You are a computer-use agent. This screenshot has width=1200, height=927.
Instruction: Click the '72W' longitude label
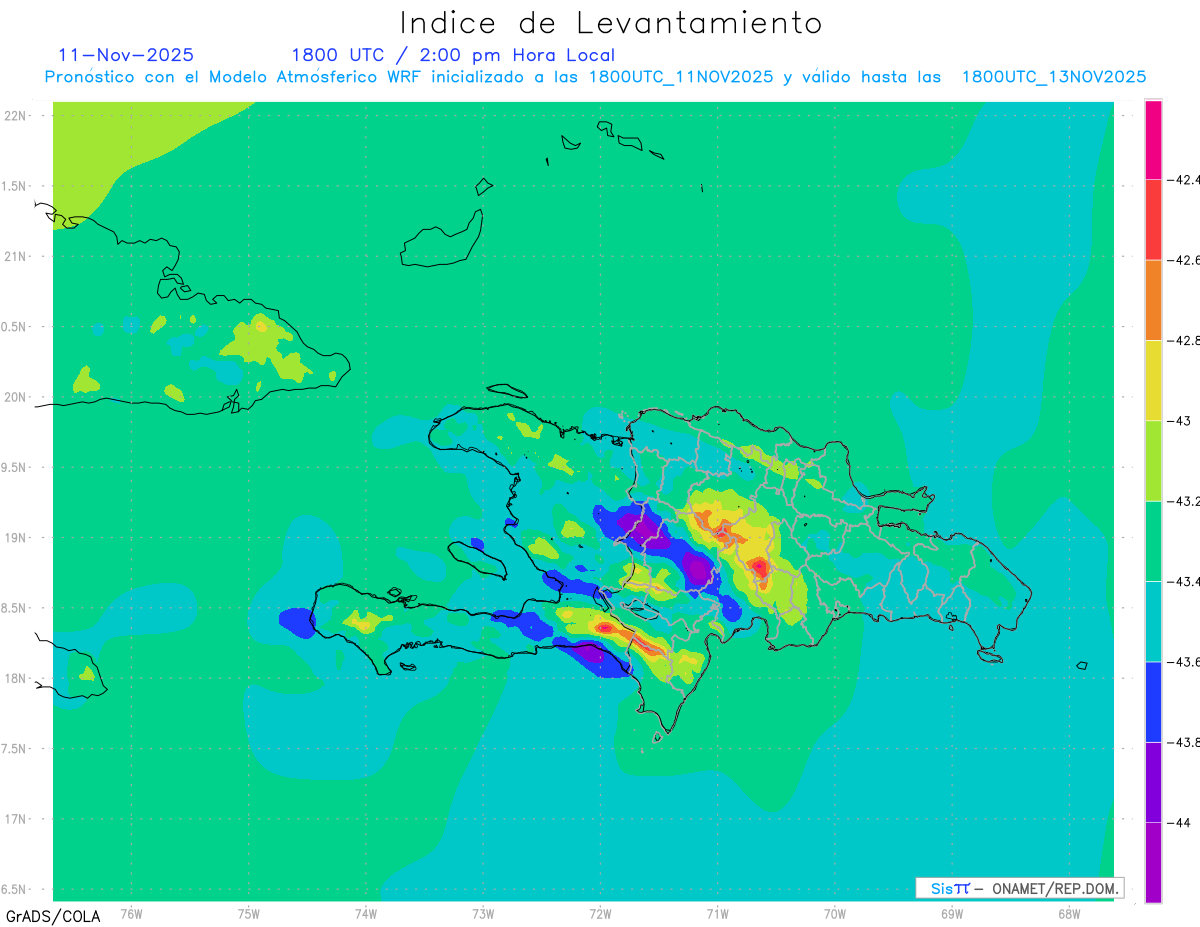(x=600, y=913)
